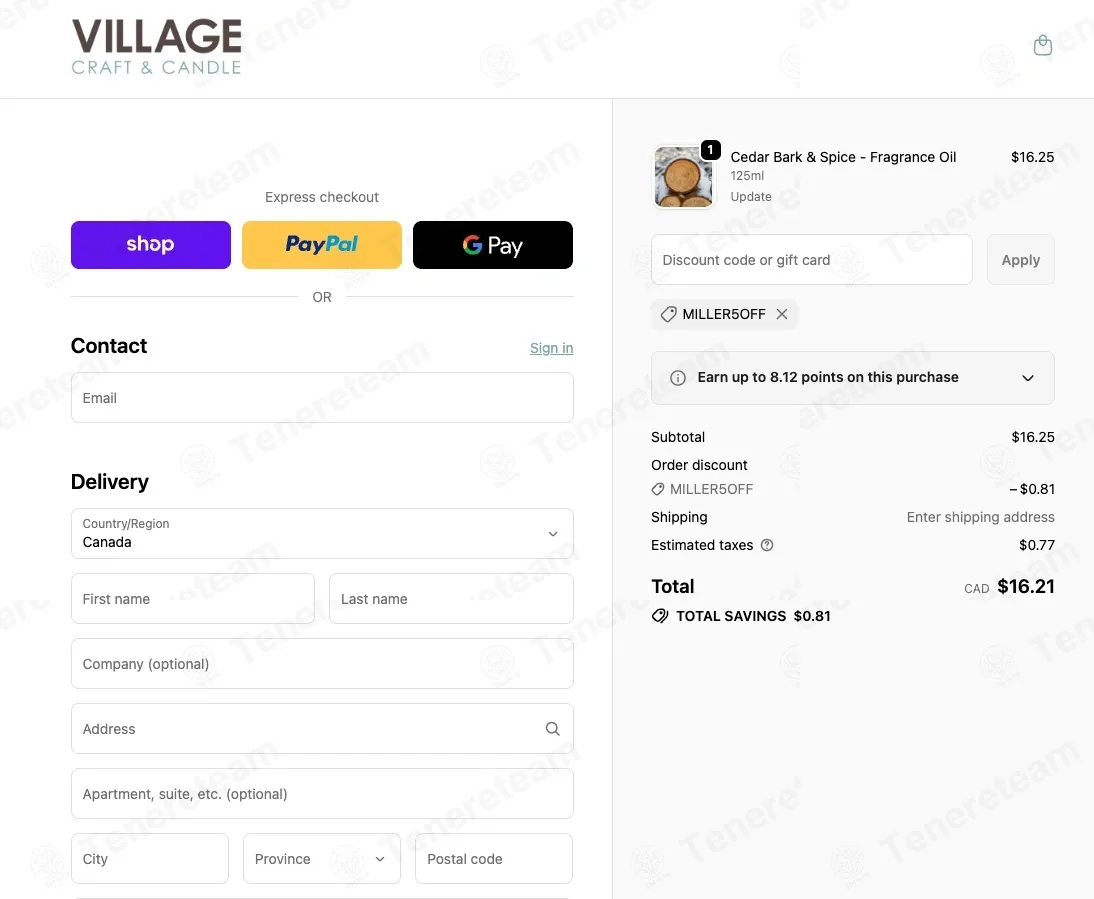Viewport: 1094px width, 899px height.
Task: Click the info icon beside earn points
Action: tap(677, 378)
